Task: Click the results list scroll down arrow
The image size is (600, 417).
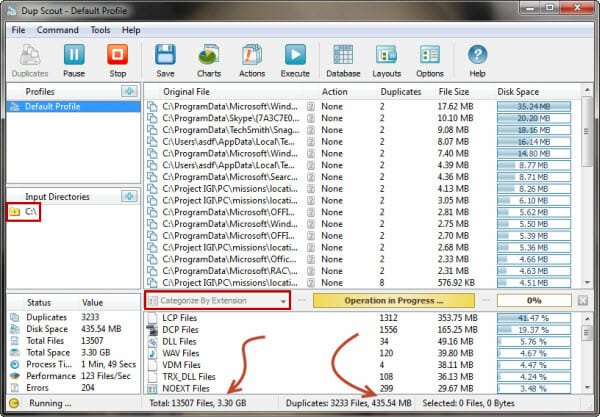Action: pos(587,283)
